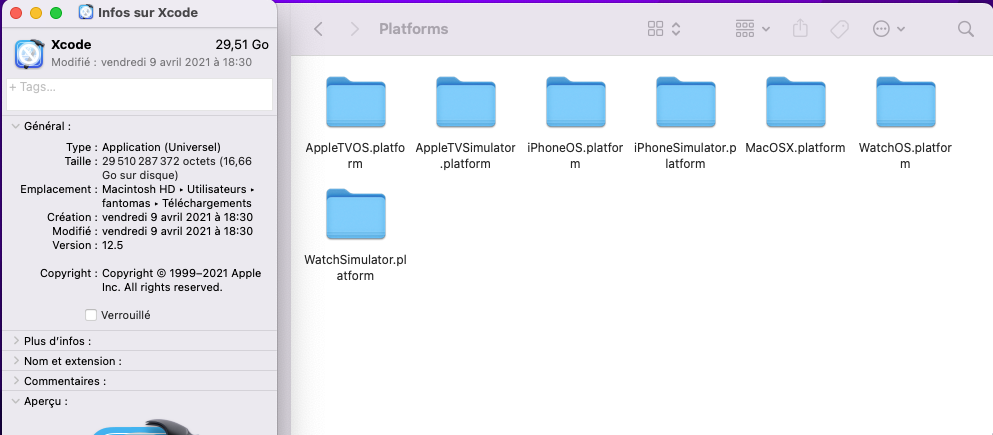Click the Version 12.5 value
993x435 pixels.
tap(113, 245)
